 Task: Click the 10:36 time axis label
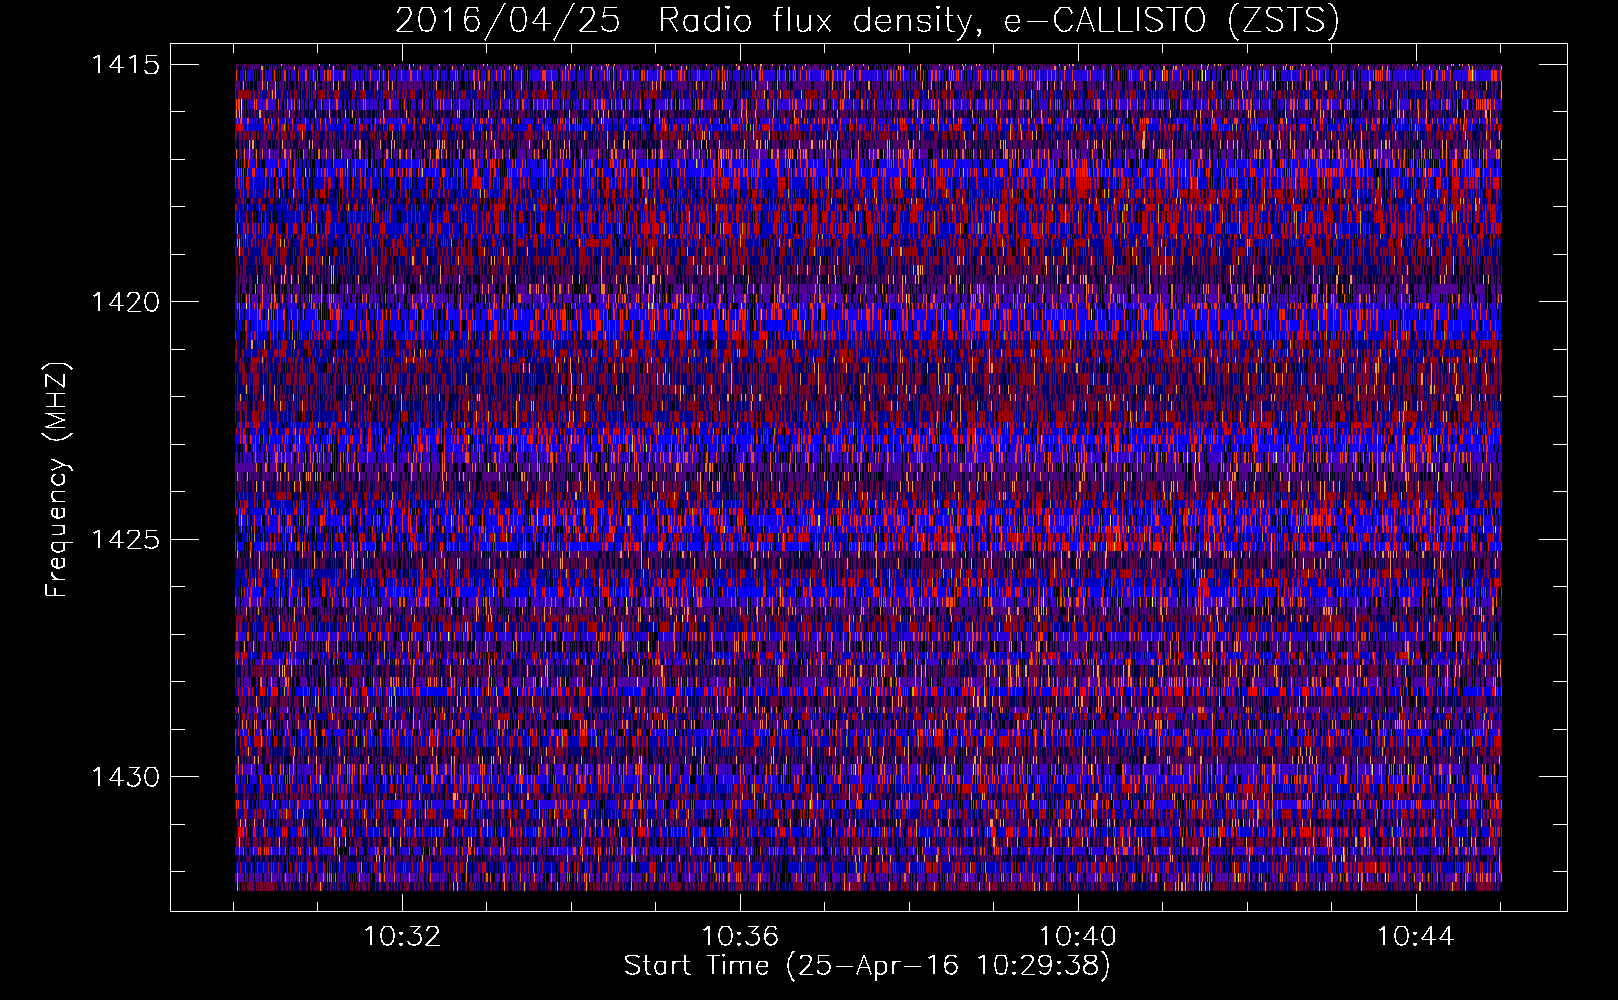pos(740,937)
